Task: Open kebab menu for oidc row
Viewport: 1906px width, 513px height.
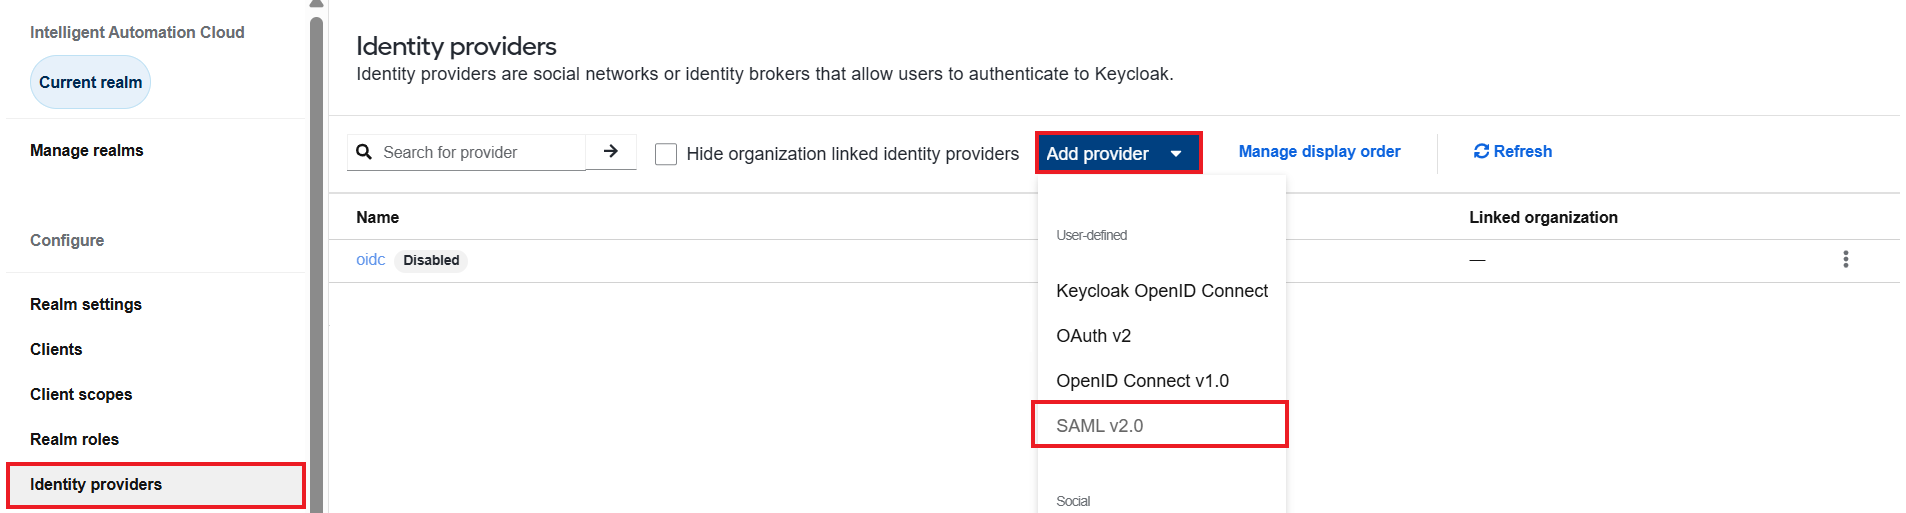Action: click(x=1845, y=260)
